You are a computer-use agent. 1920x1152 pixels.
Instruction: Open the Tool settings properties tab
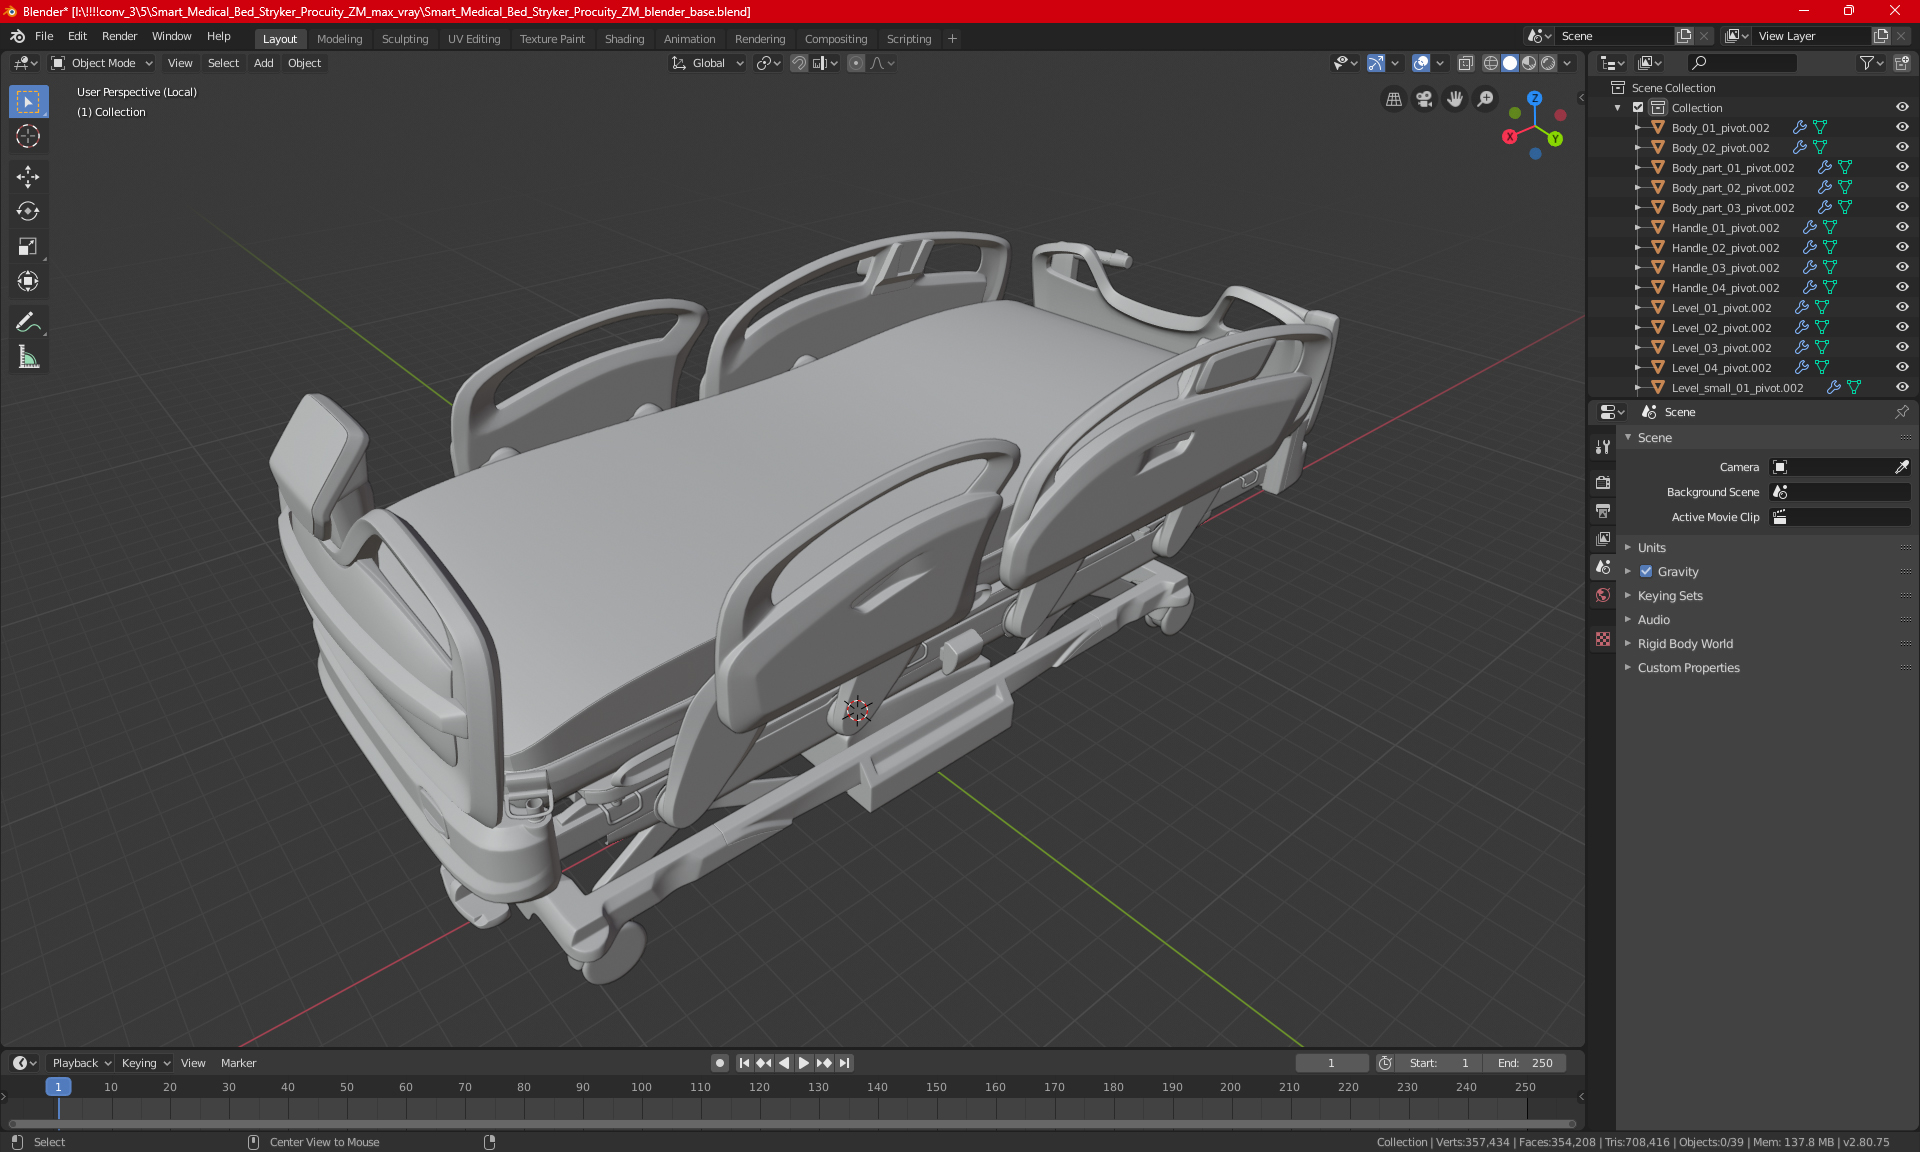tap(1603, 447)
